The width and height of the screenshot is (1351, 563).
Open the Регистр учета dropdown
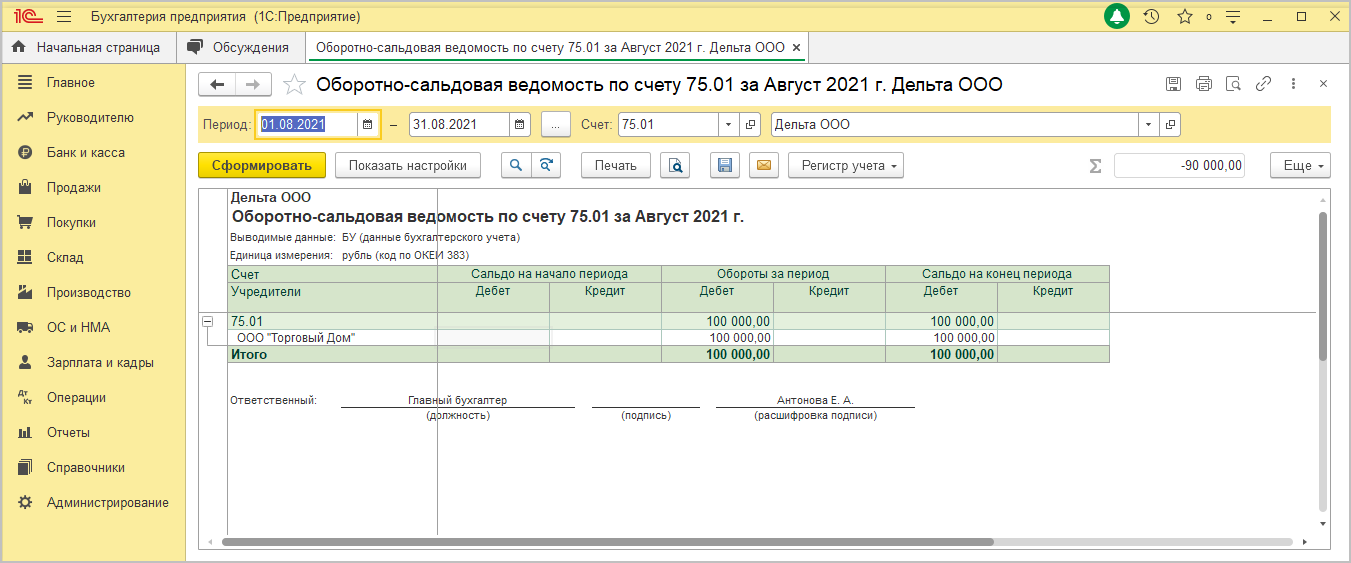coord(846,165)
